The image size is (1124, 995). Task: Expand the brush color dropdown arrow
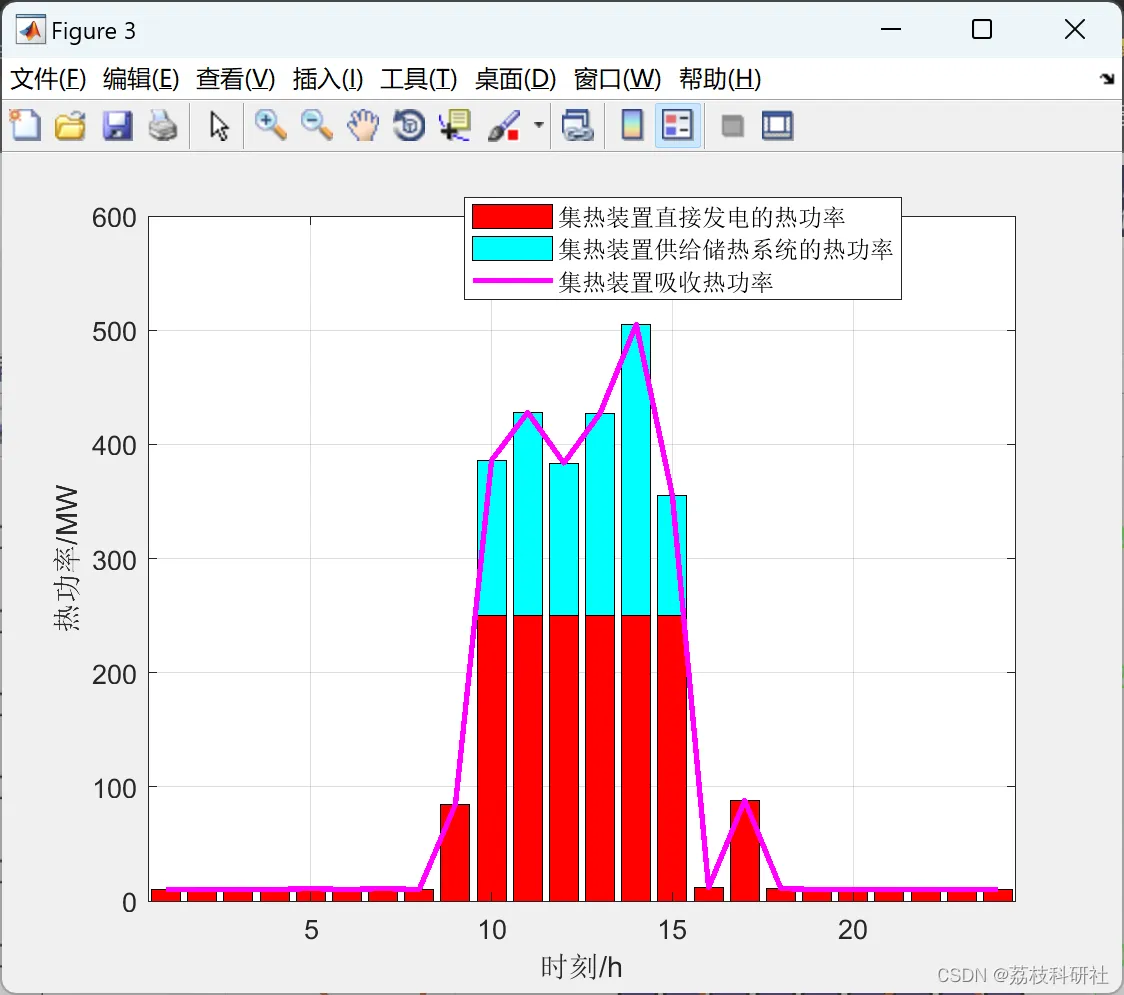tap(538, 125)
